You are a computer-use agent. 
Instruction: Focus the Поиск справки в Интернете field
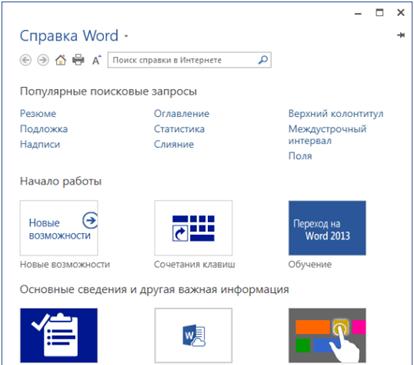coord(189,60)
